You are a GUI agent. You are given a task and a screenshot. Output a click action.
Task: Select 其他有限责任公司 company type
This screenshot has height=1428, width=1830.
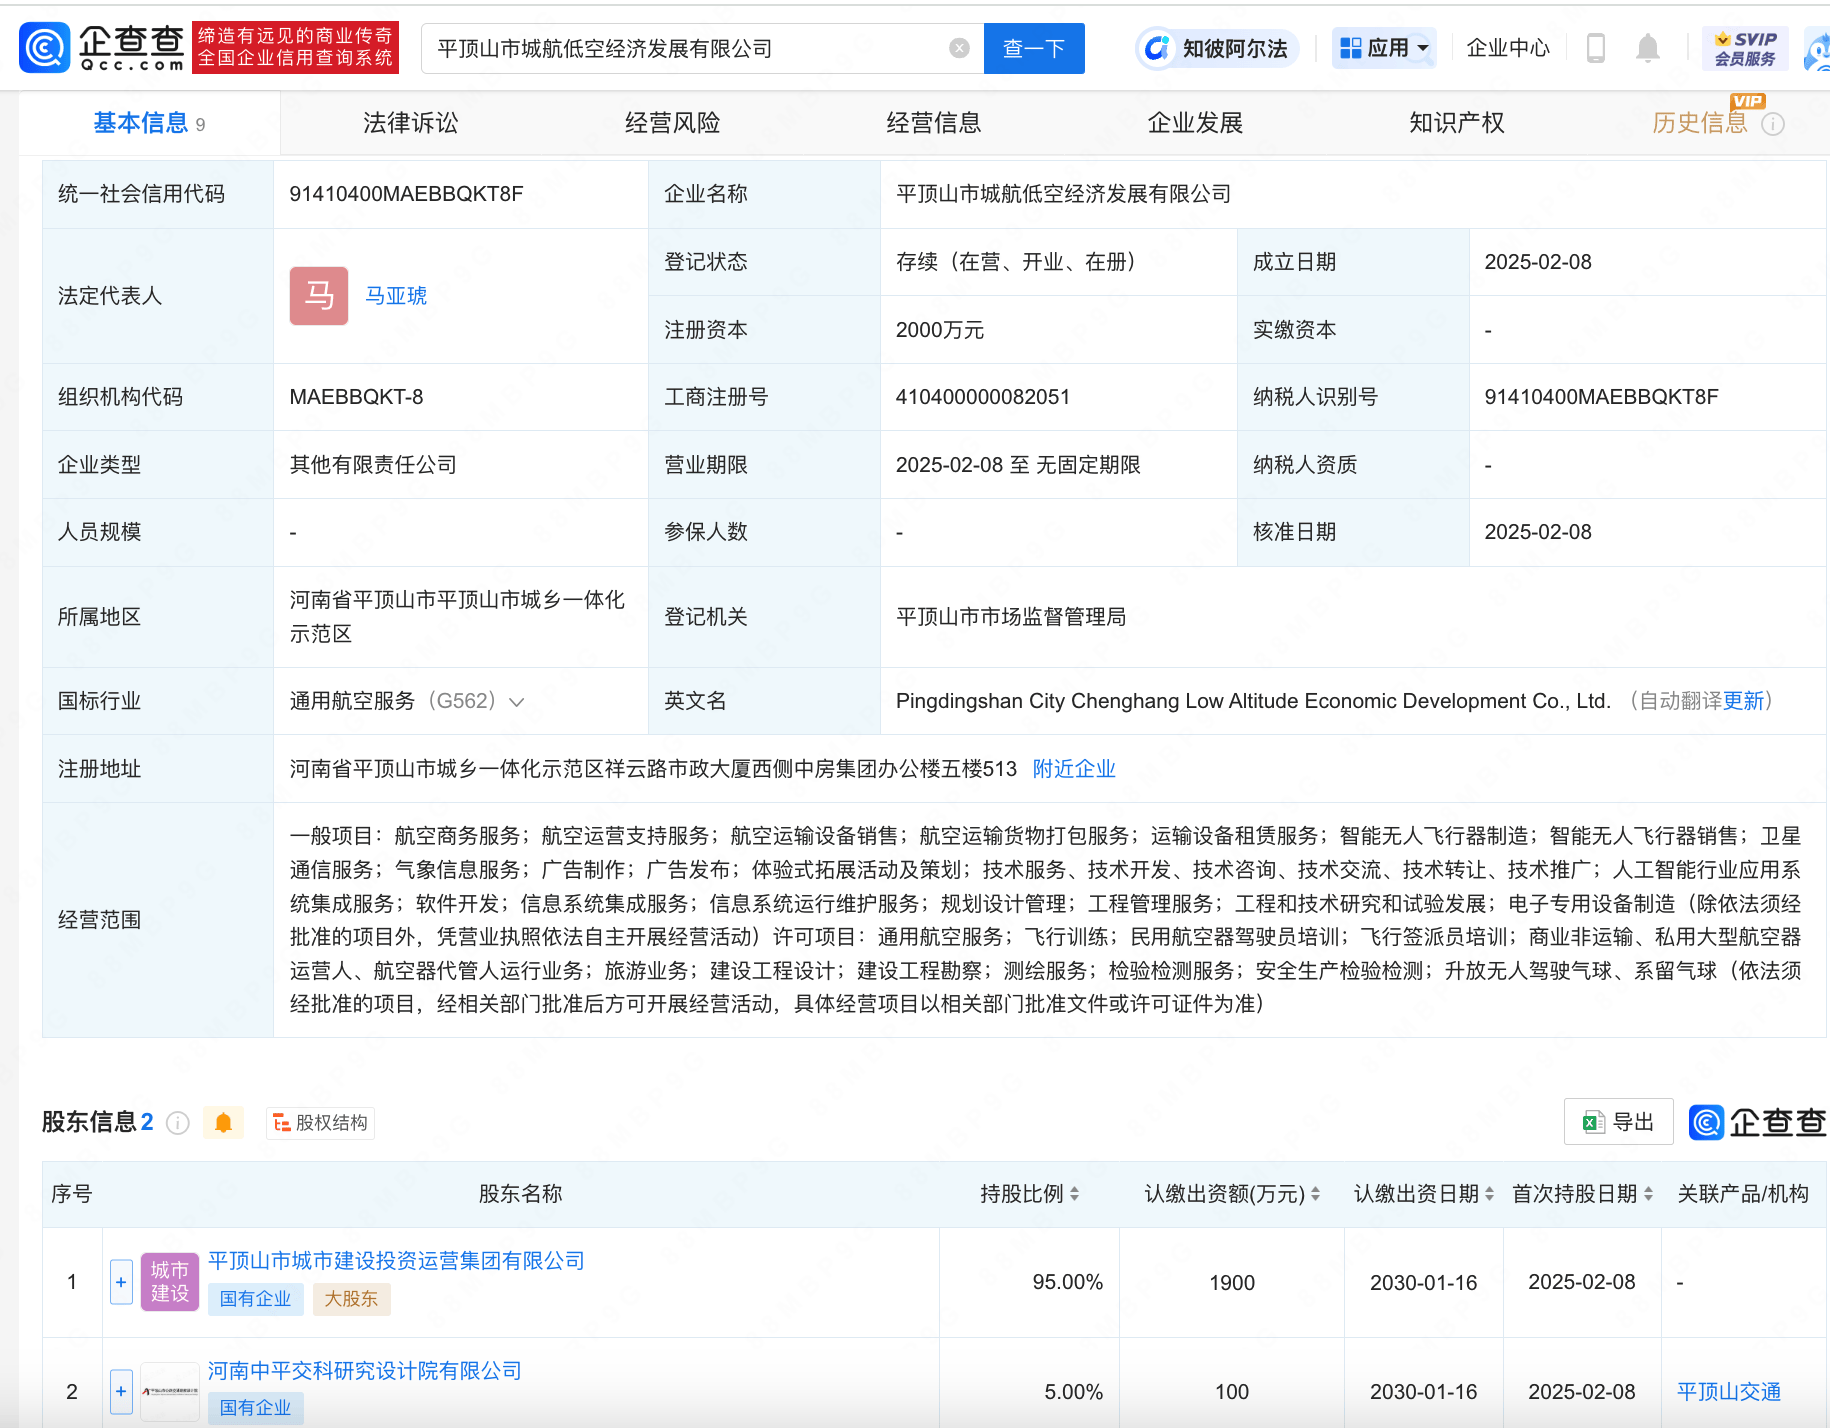(373, 465)
